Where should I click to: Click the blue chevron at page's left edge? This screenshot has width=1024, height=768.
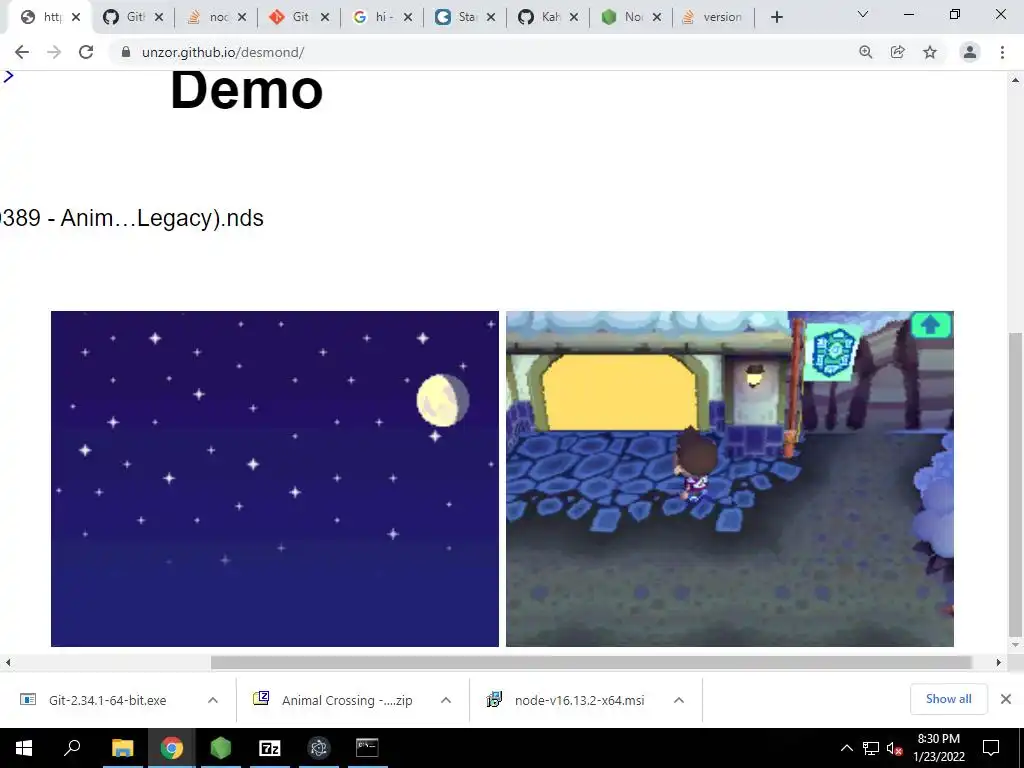pyautogui.click(x=8, y=76)
